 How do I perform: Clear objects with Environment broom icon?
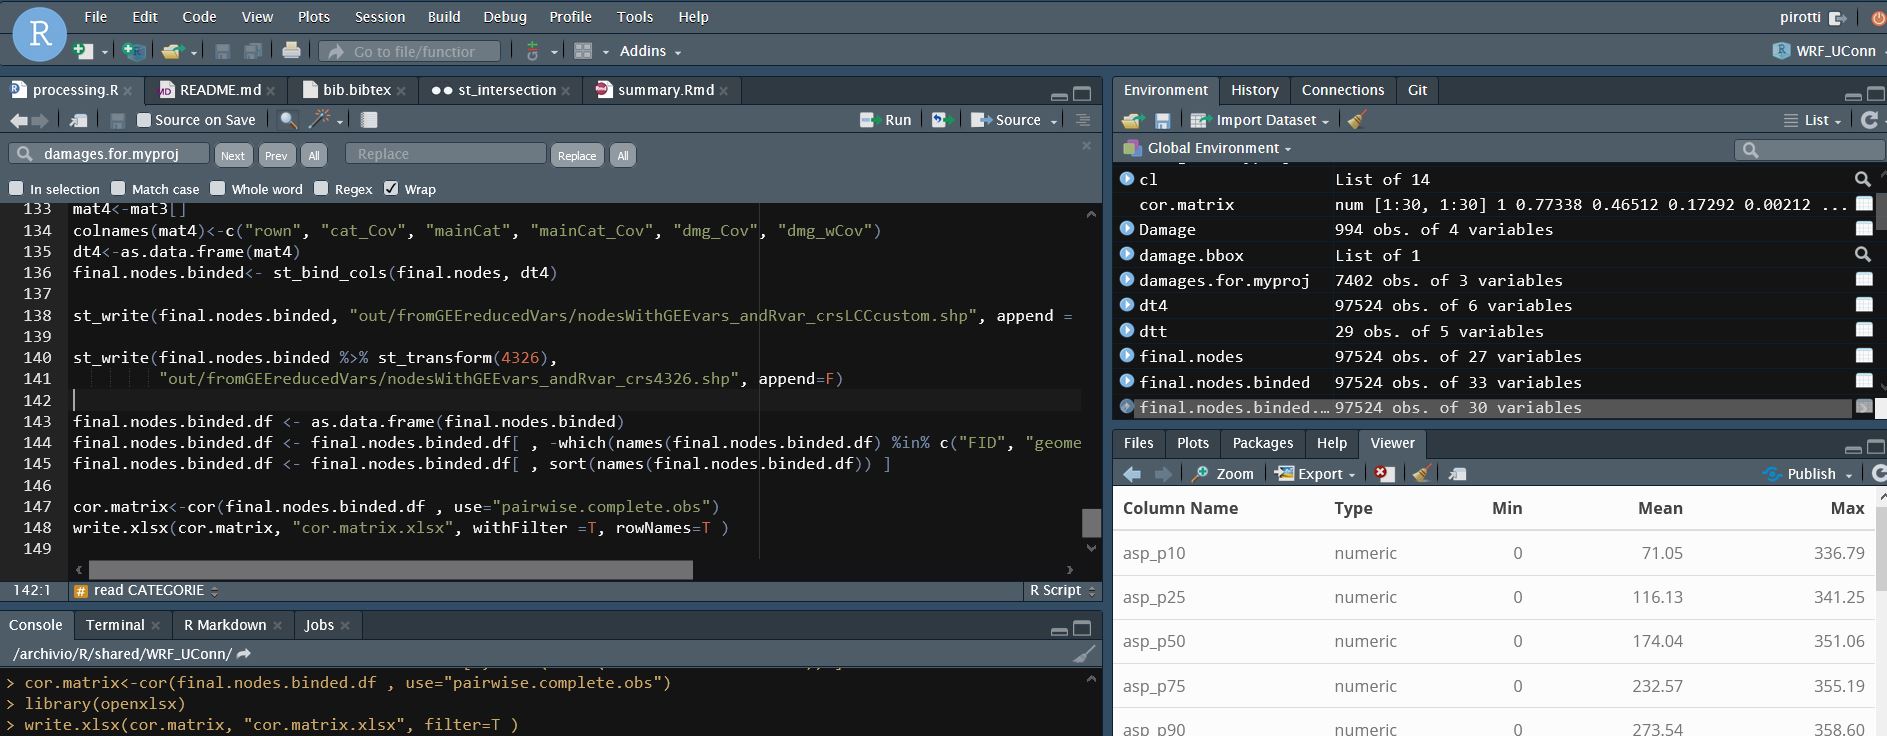(x=1356, y=120)
